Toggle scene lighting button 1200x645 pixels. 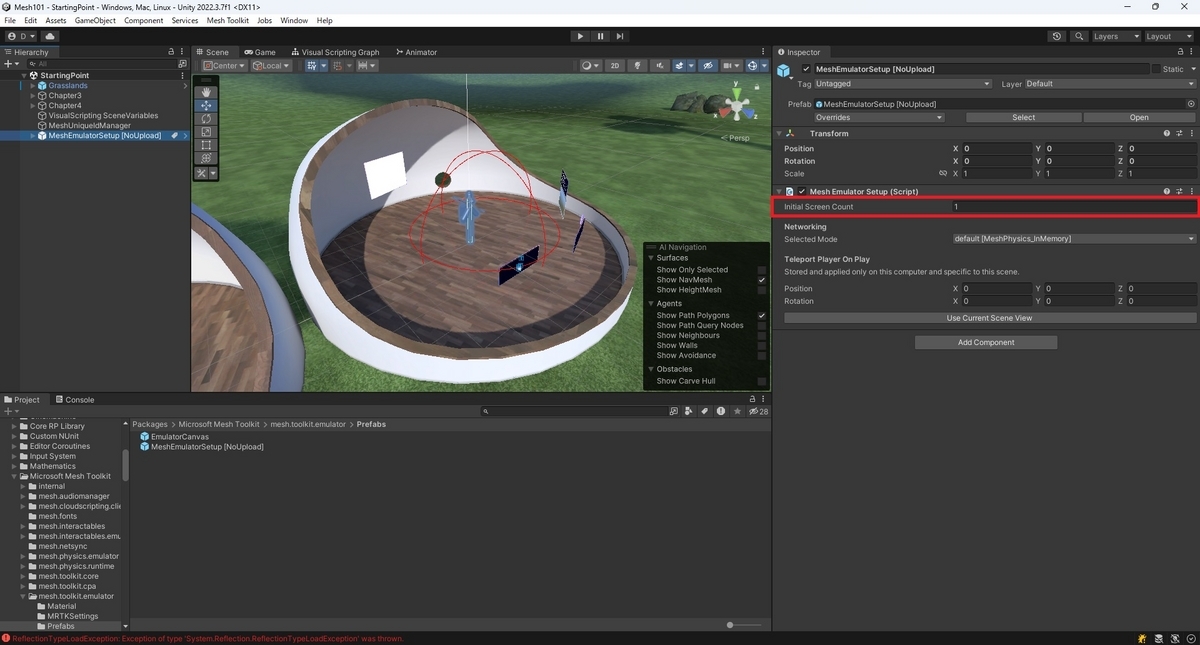(636, 66)
